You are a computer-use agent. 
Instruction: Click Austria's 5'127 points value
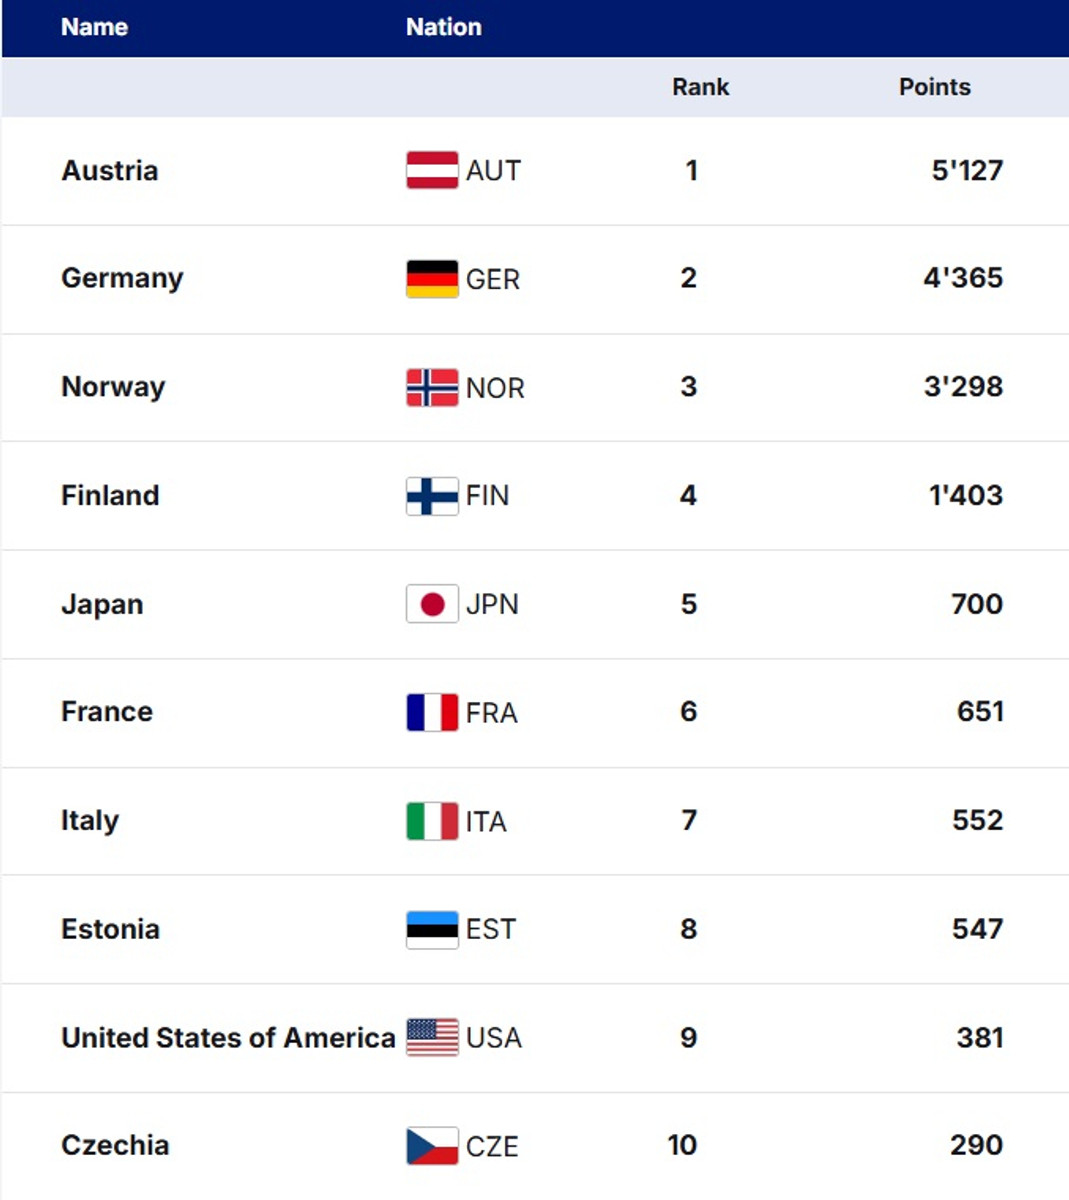tap(966, 171)
